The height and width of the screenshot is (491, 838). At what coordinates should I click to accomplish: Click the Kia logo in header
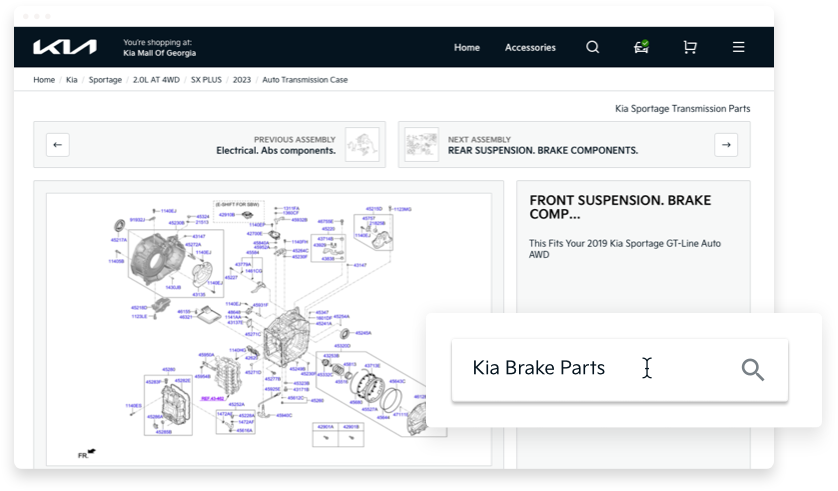coord(65,47)
